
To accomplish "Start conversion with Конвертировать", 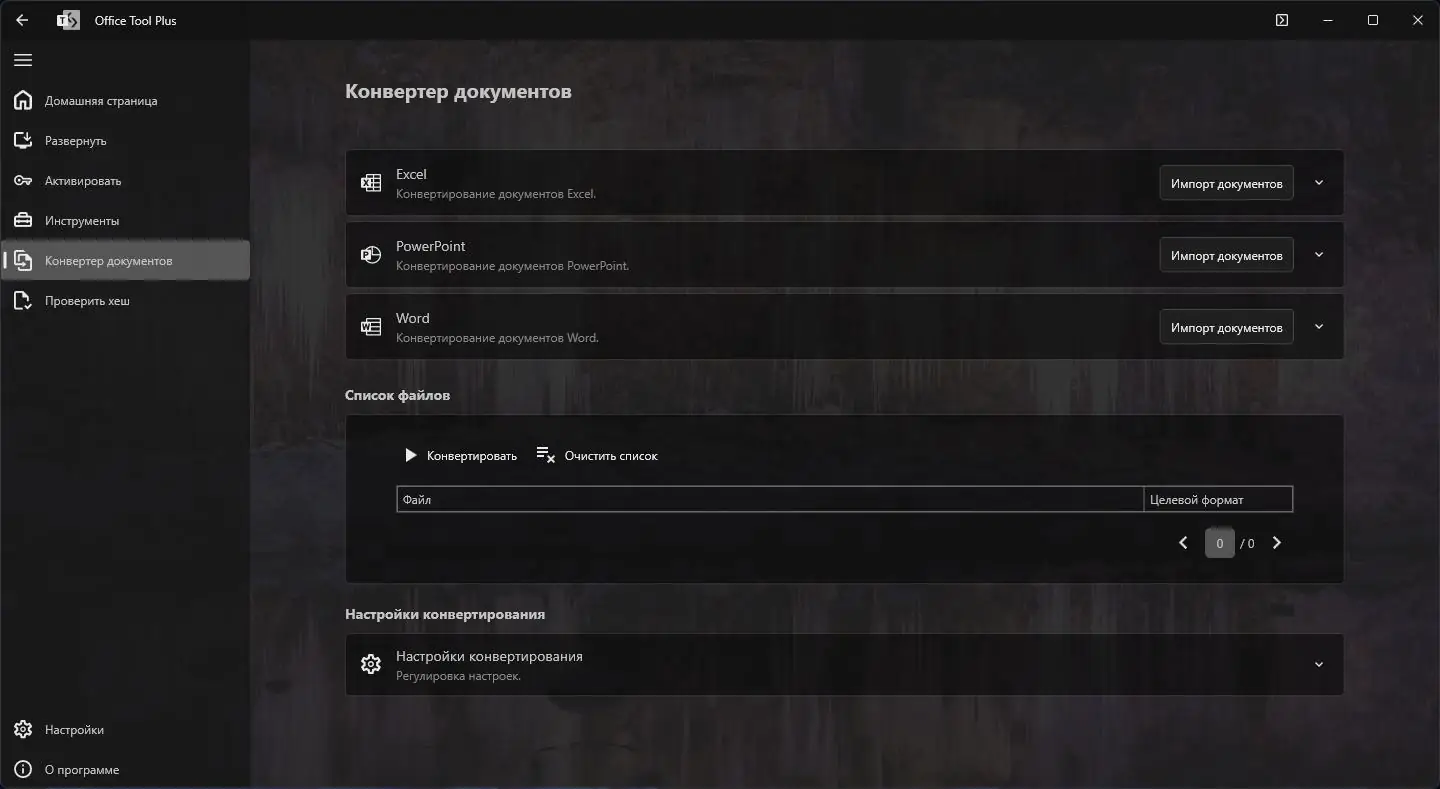I will [460, 455].
